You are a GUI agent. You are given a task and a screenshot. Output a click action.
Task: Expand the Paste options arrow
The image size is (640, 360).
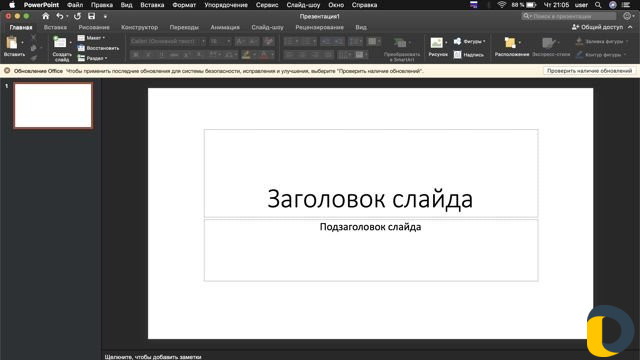pyautogui.click(x=22, y=42)
